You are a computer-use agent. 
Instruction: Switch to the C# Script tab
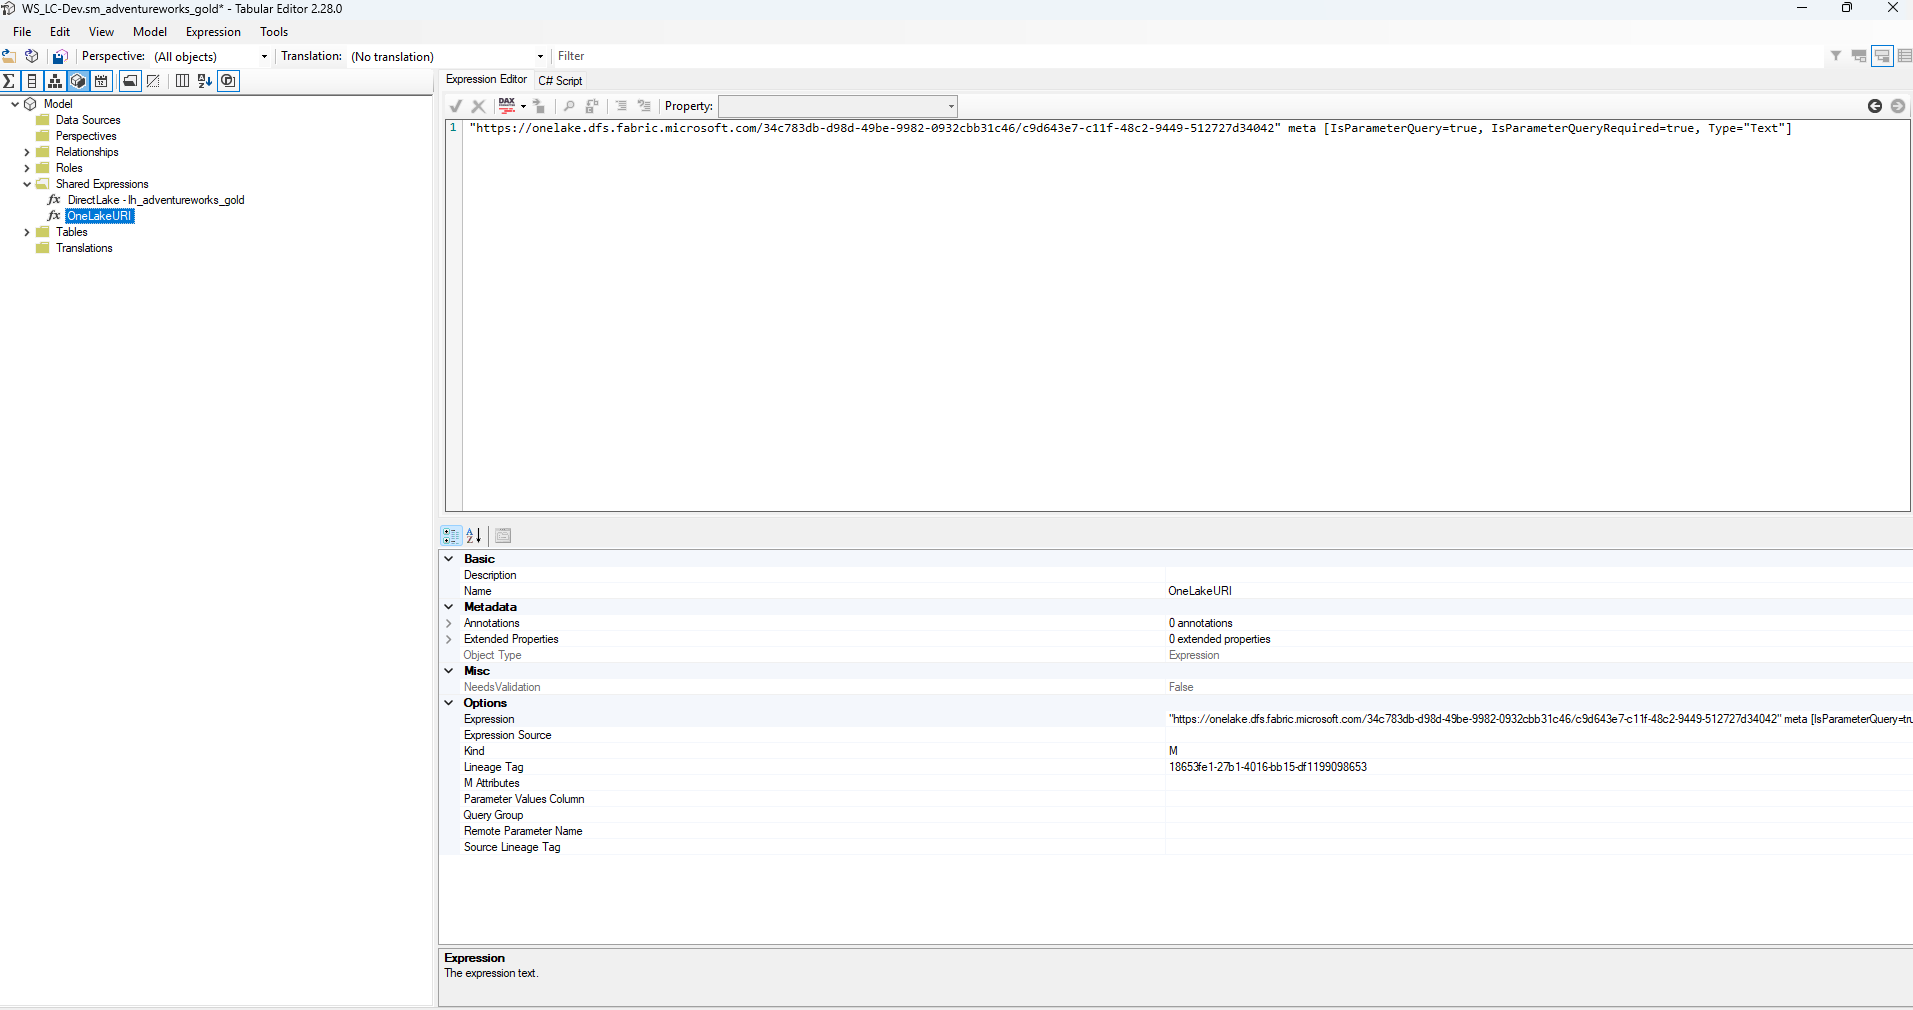click(560, 81)
